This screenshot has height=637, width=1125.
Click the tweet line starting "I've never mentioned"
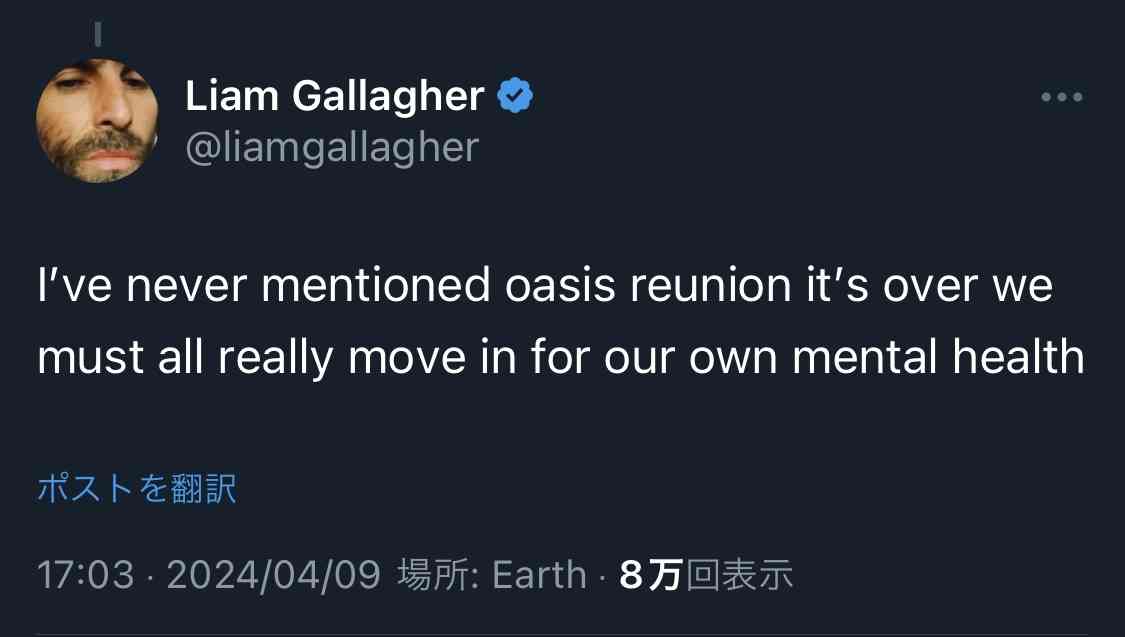click(x=545, y=286)
